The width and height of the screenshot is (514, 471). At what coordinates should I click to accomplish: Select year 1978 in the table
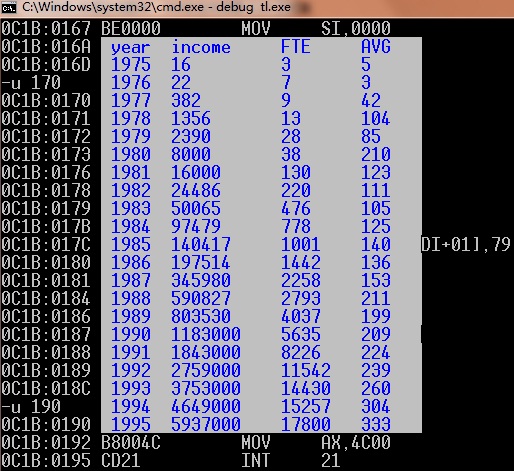click(x=131, y=118)
